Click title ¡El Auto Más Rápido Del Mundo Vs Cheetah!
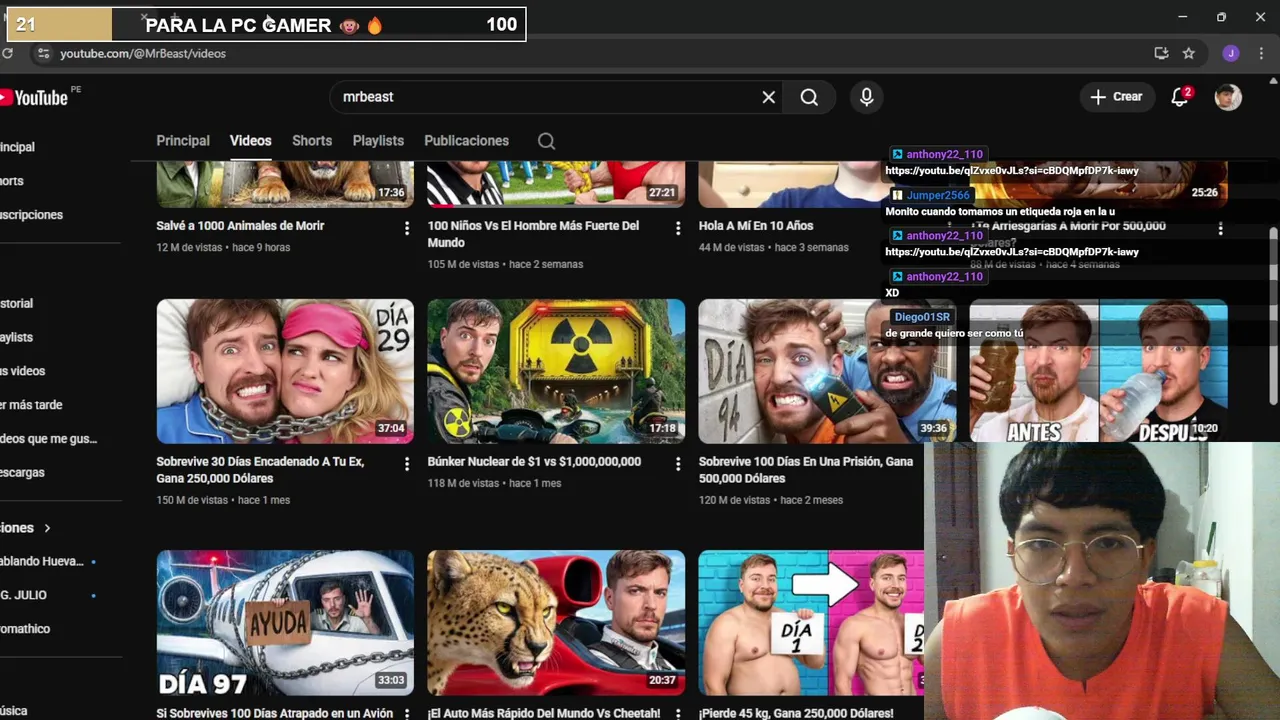The image size is (1280, 720). [x=544, y=713]
